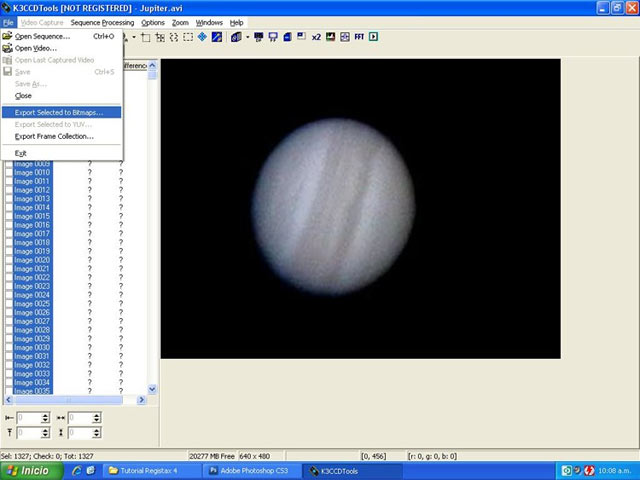Select Image 0025 in the frame list

coord(32,304)
